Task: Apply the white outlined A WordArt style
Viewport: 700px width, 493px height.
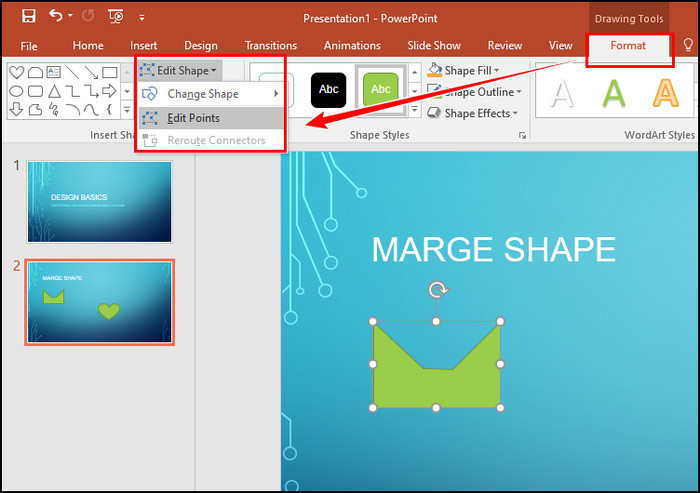Action: (562, 93)
